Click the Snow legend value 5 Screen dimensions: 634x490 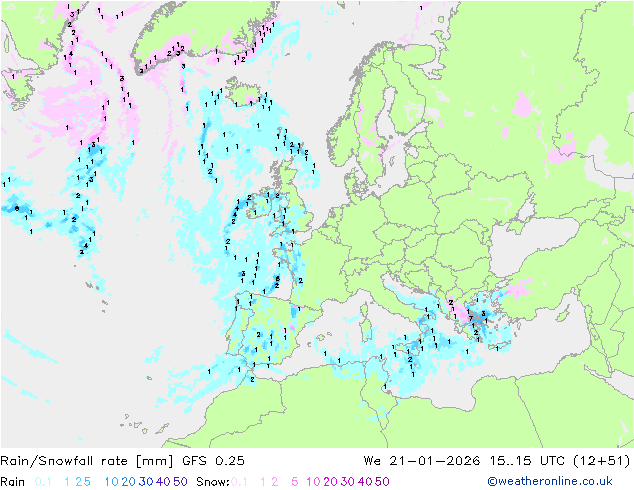coord(295,482)
